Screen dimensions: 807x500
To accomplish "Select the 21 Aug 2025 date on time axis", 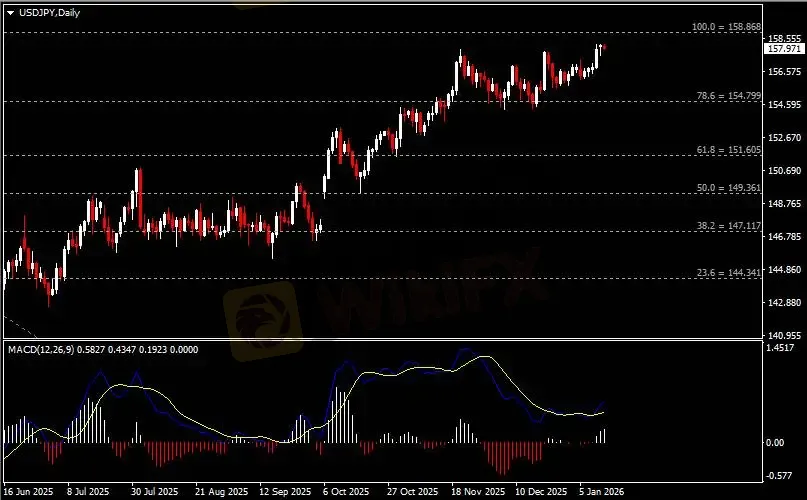I will [x=221, y=492].
